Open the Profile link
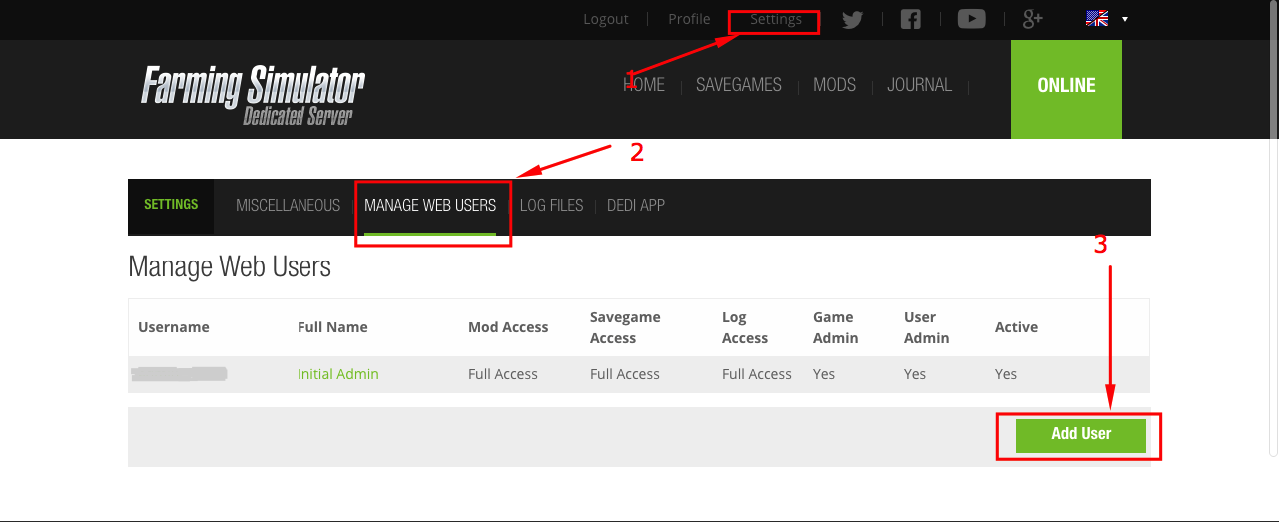 point(689,19)
